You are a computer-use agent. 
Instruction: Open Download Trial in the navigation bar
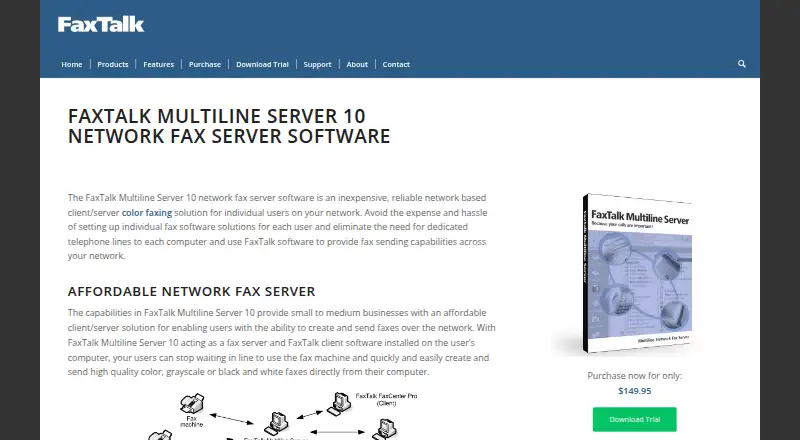[x=262, y=64]
